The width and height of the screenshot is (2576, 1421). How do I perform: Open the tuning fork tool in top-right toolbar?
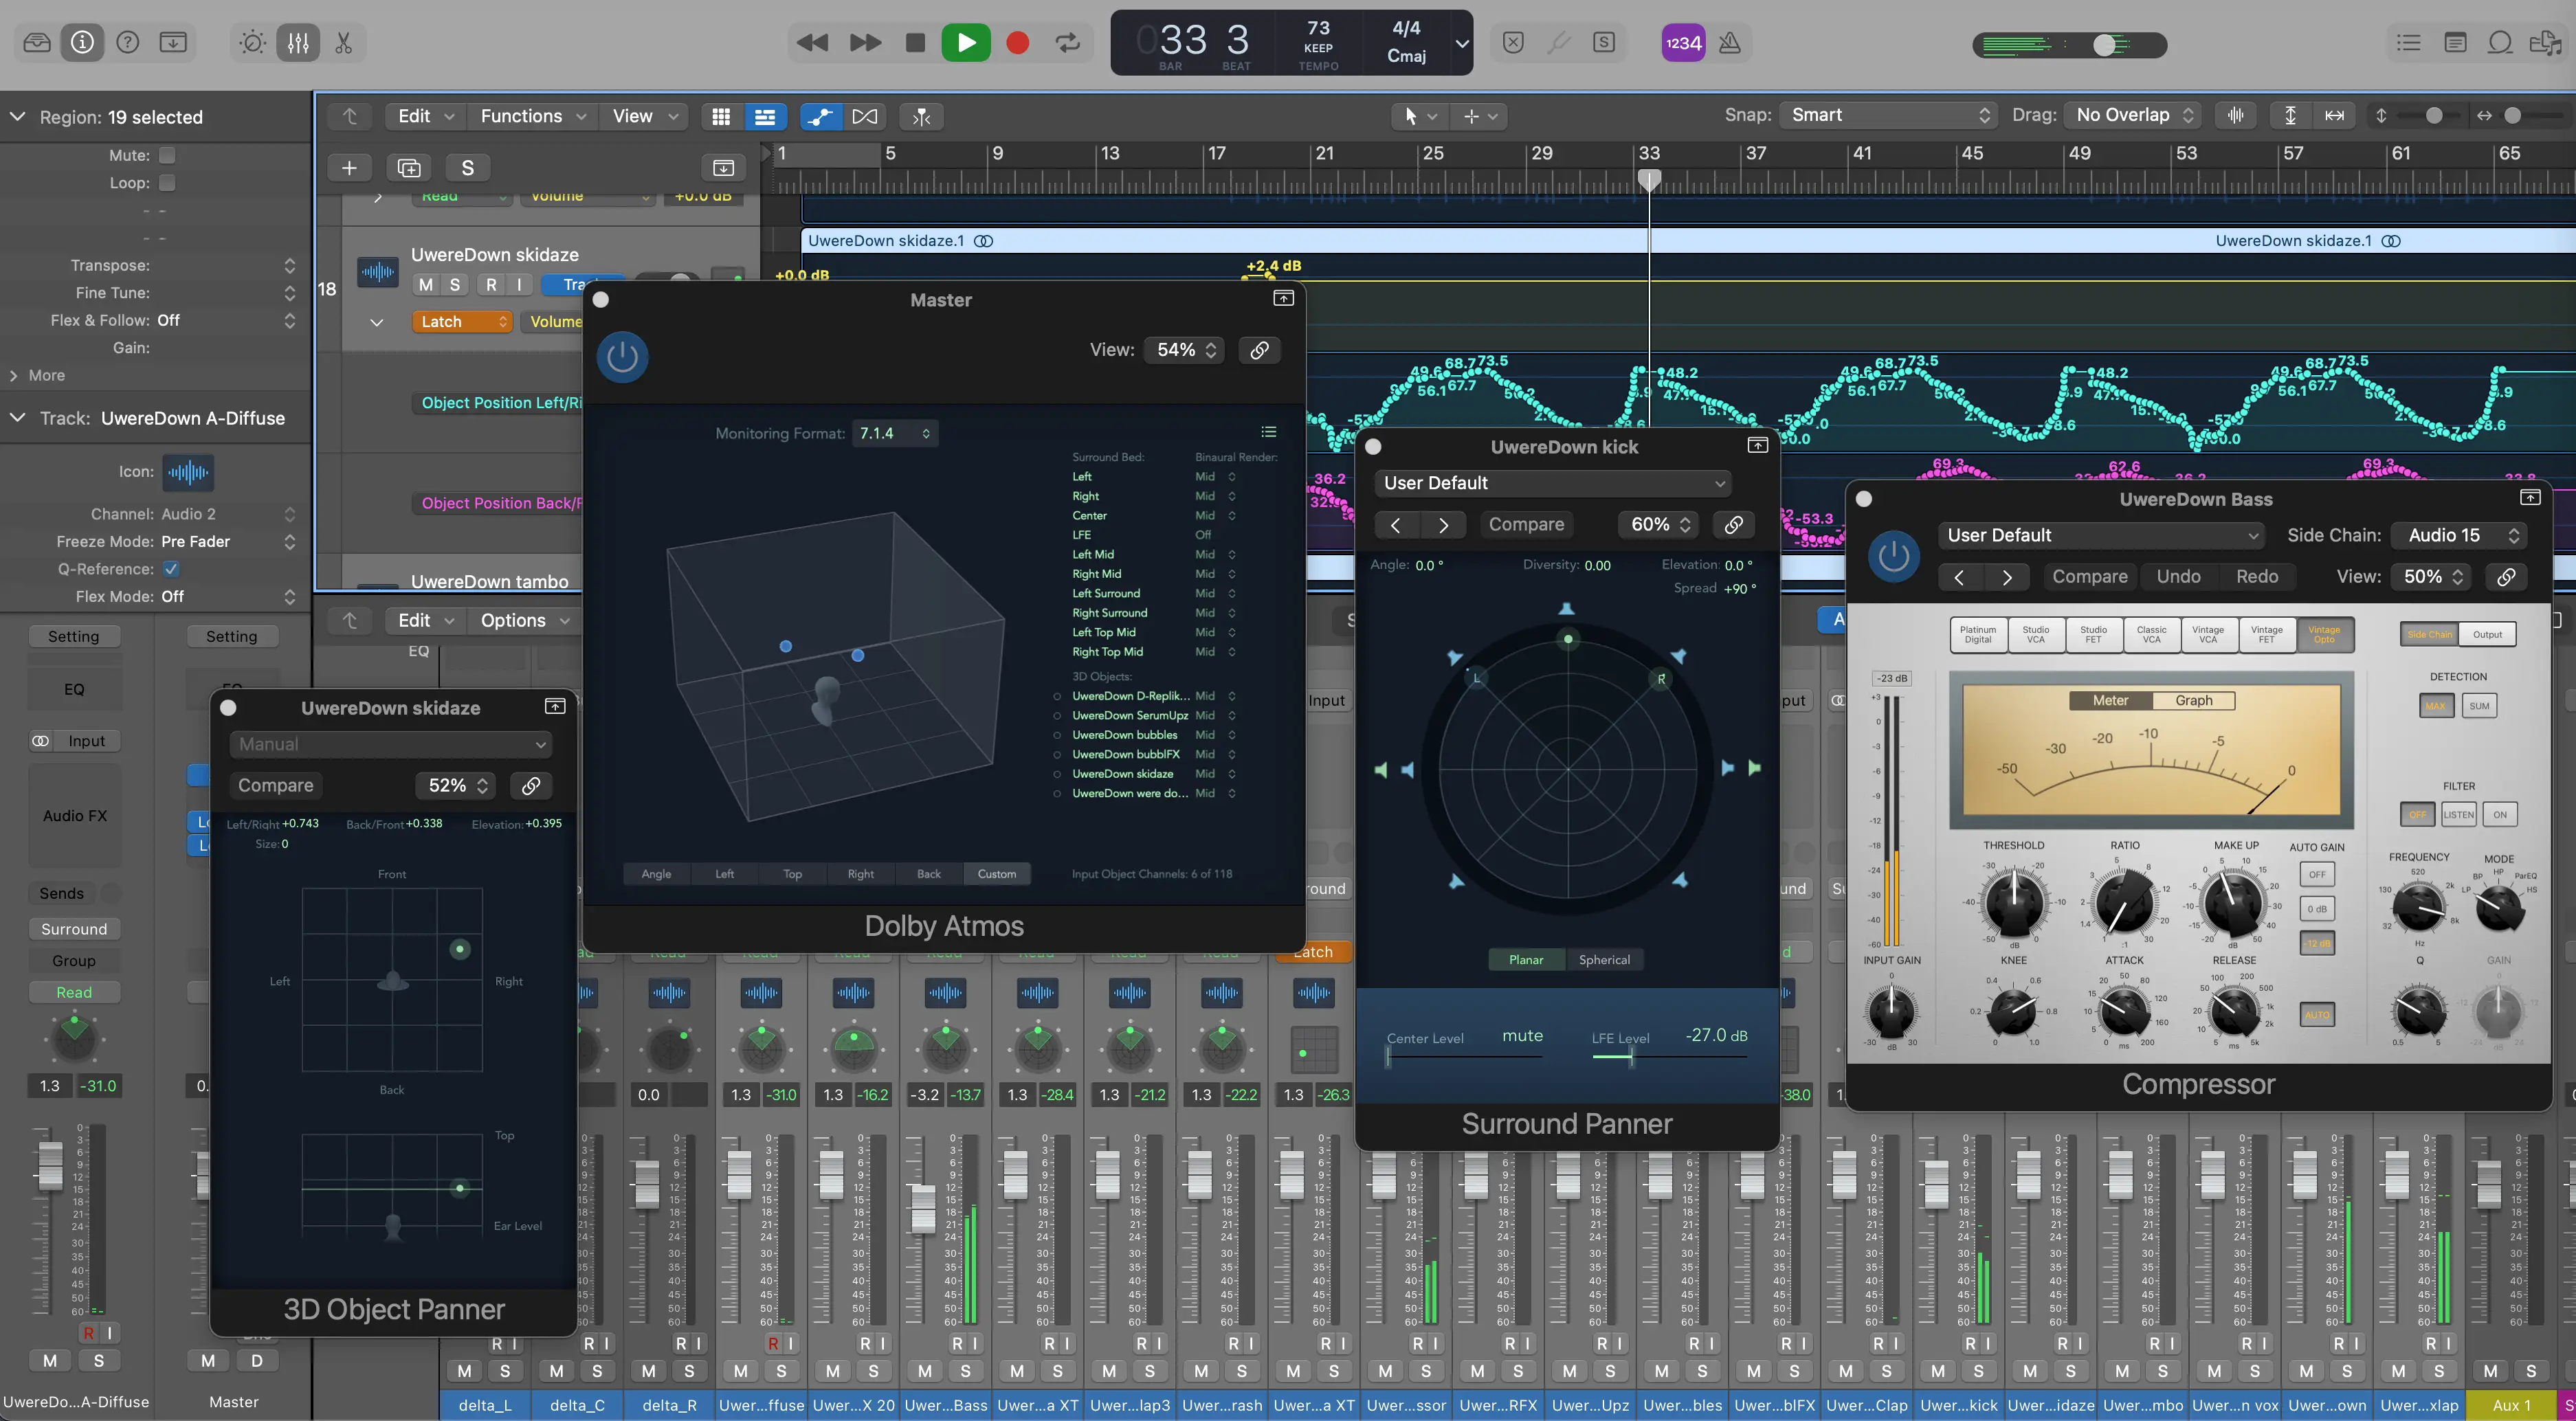[1558, 43]
